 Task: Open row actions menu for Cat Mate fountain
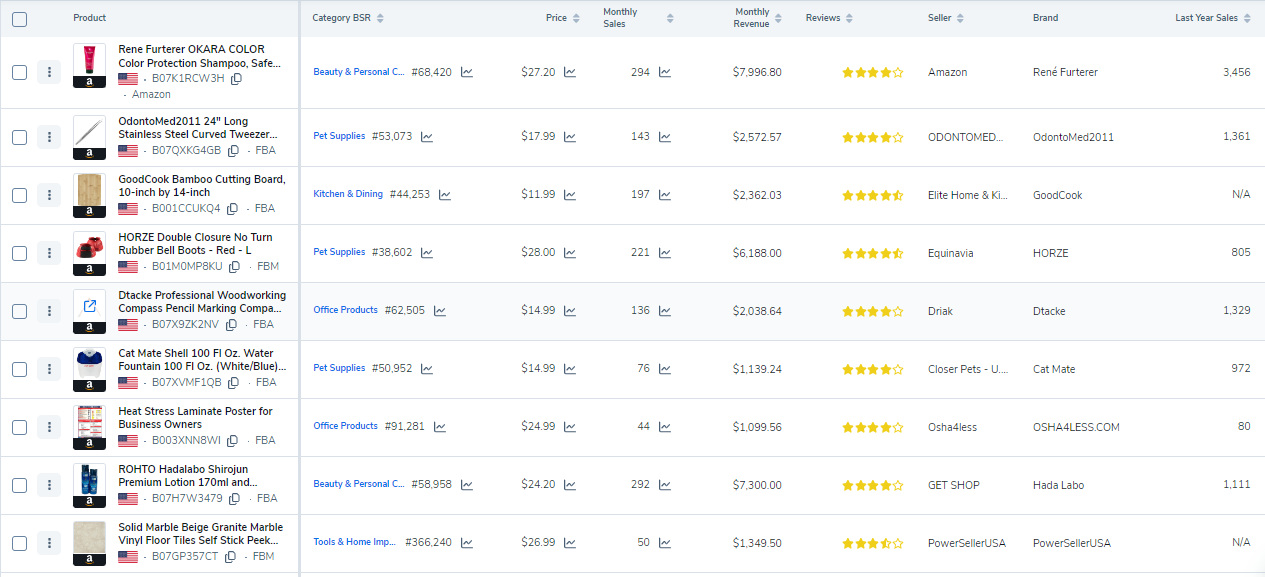click(x=49, y=369)
